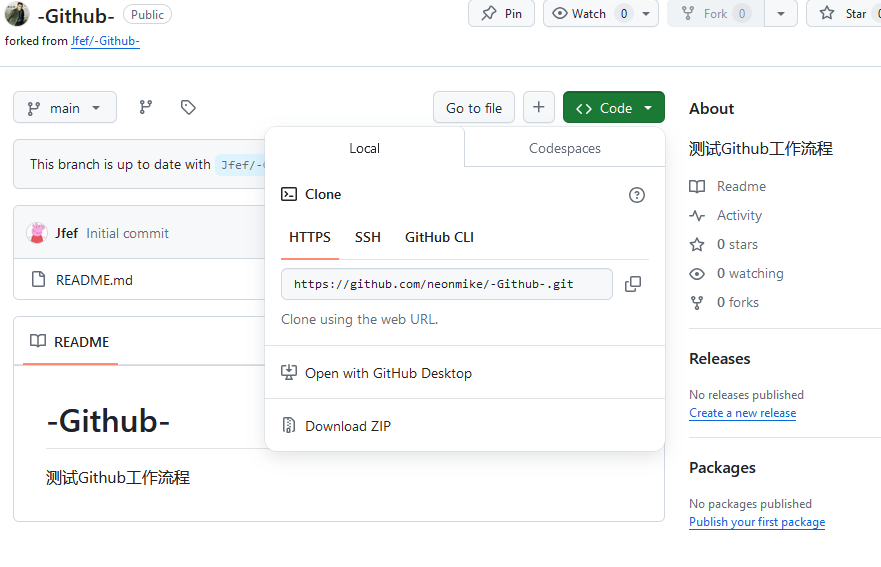Click Create a new release
The image size is (881, 567).
[x=743, y=413]
